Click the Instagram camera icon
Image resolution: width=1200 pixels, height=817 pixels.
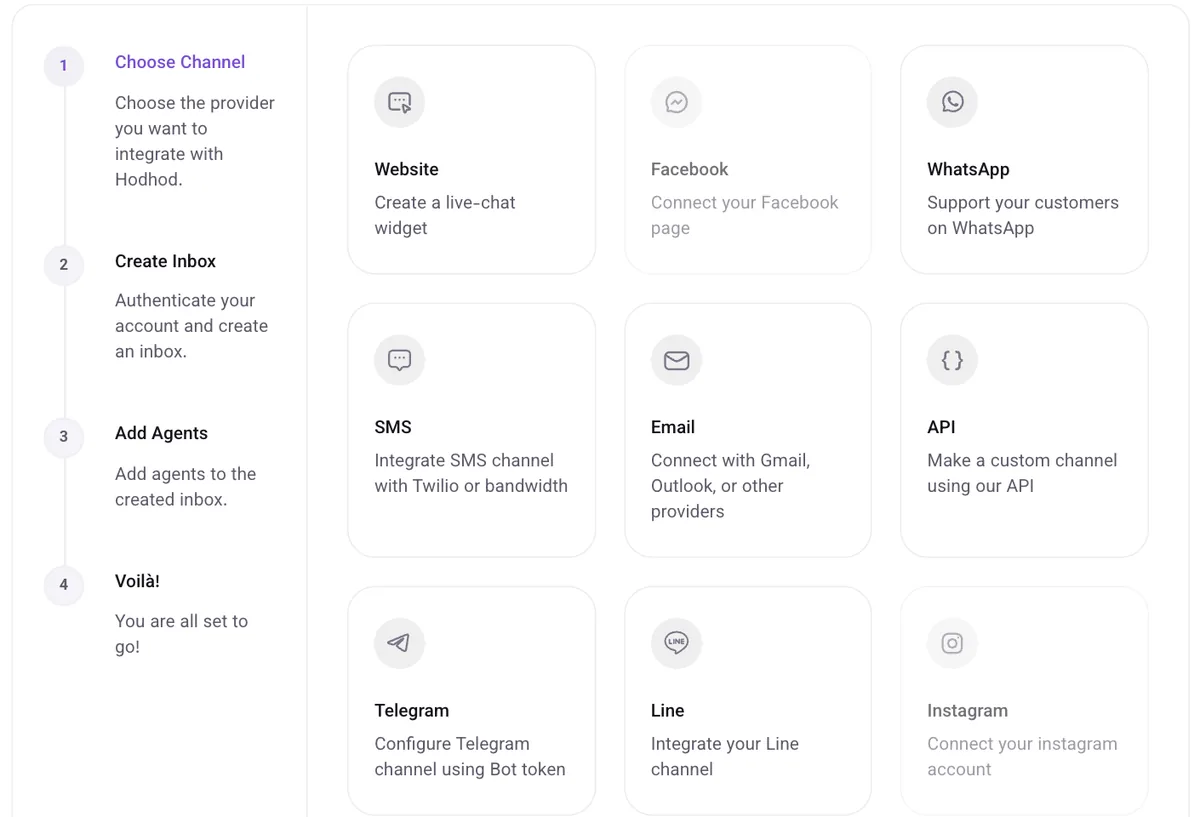click(952, 643)
